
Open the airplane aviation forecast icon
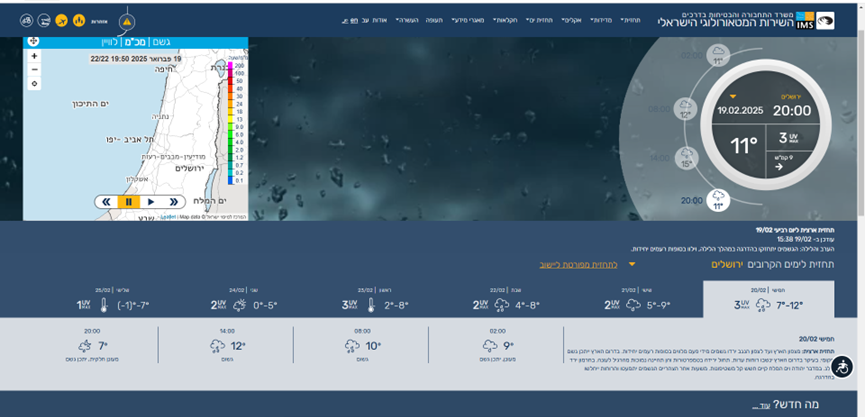[x=61, y=20]
